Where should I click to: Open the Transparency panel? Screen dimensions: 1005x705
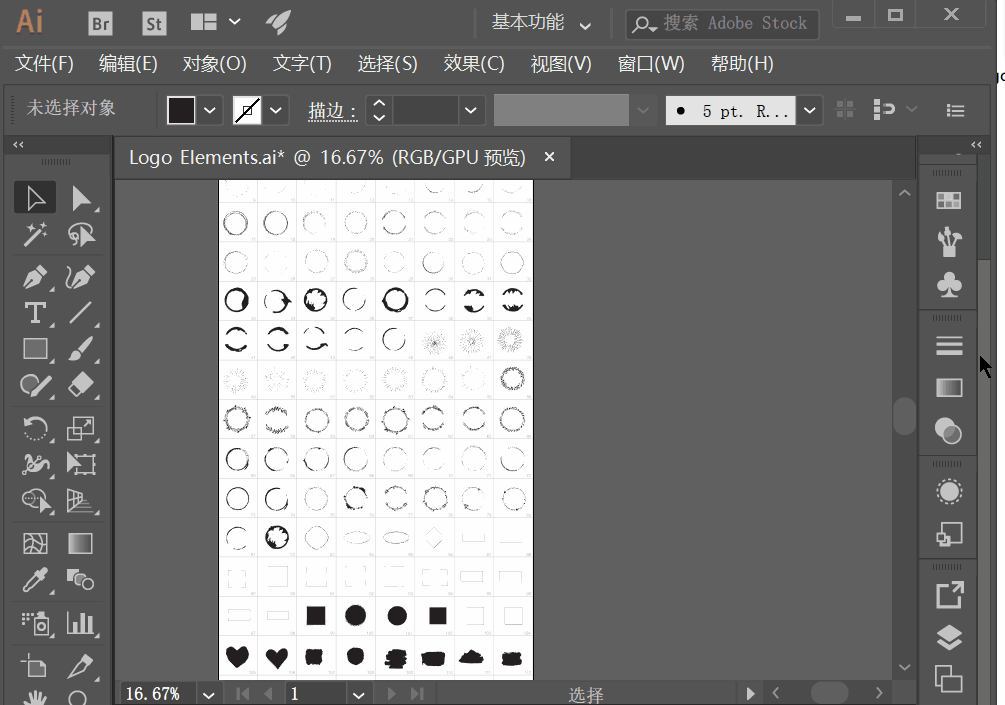coord(949,431)
